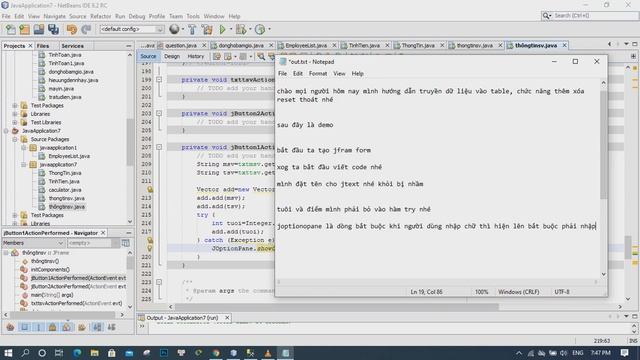Click the Save All toolbar icon
Image resolution: width=640 pixels, height=360 pixels.
[x=53, y=29]
